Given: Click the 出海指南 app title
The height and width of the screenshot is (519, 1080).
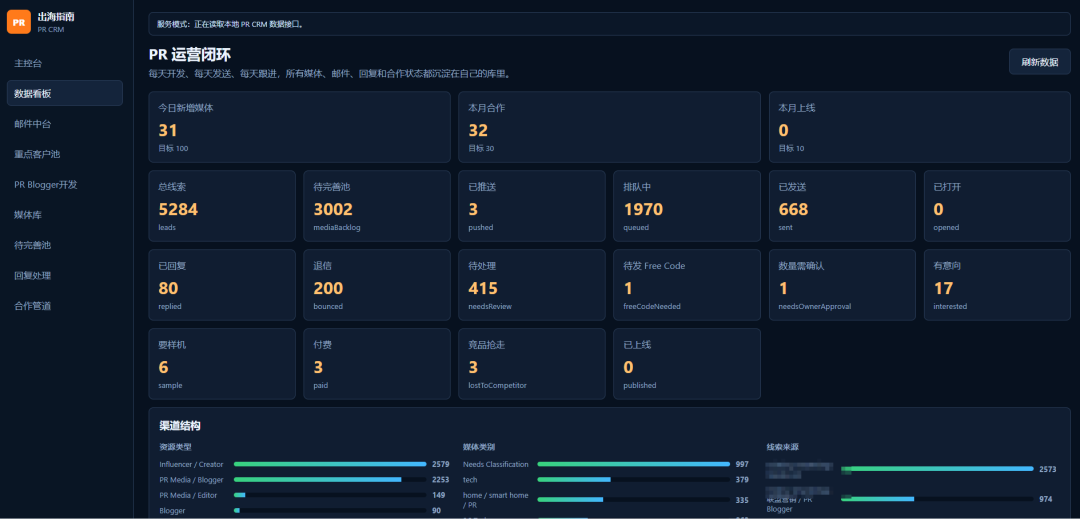Looking at the screenshot, I should (56, 17).
